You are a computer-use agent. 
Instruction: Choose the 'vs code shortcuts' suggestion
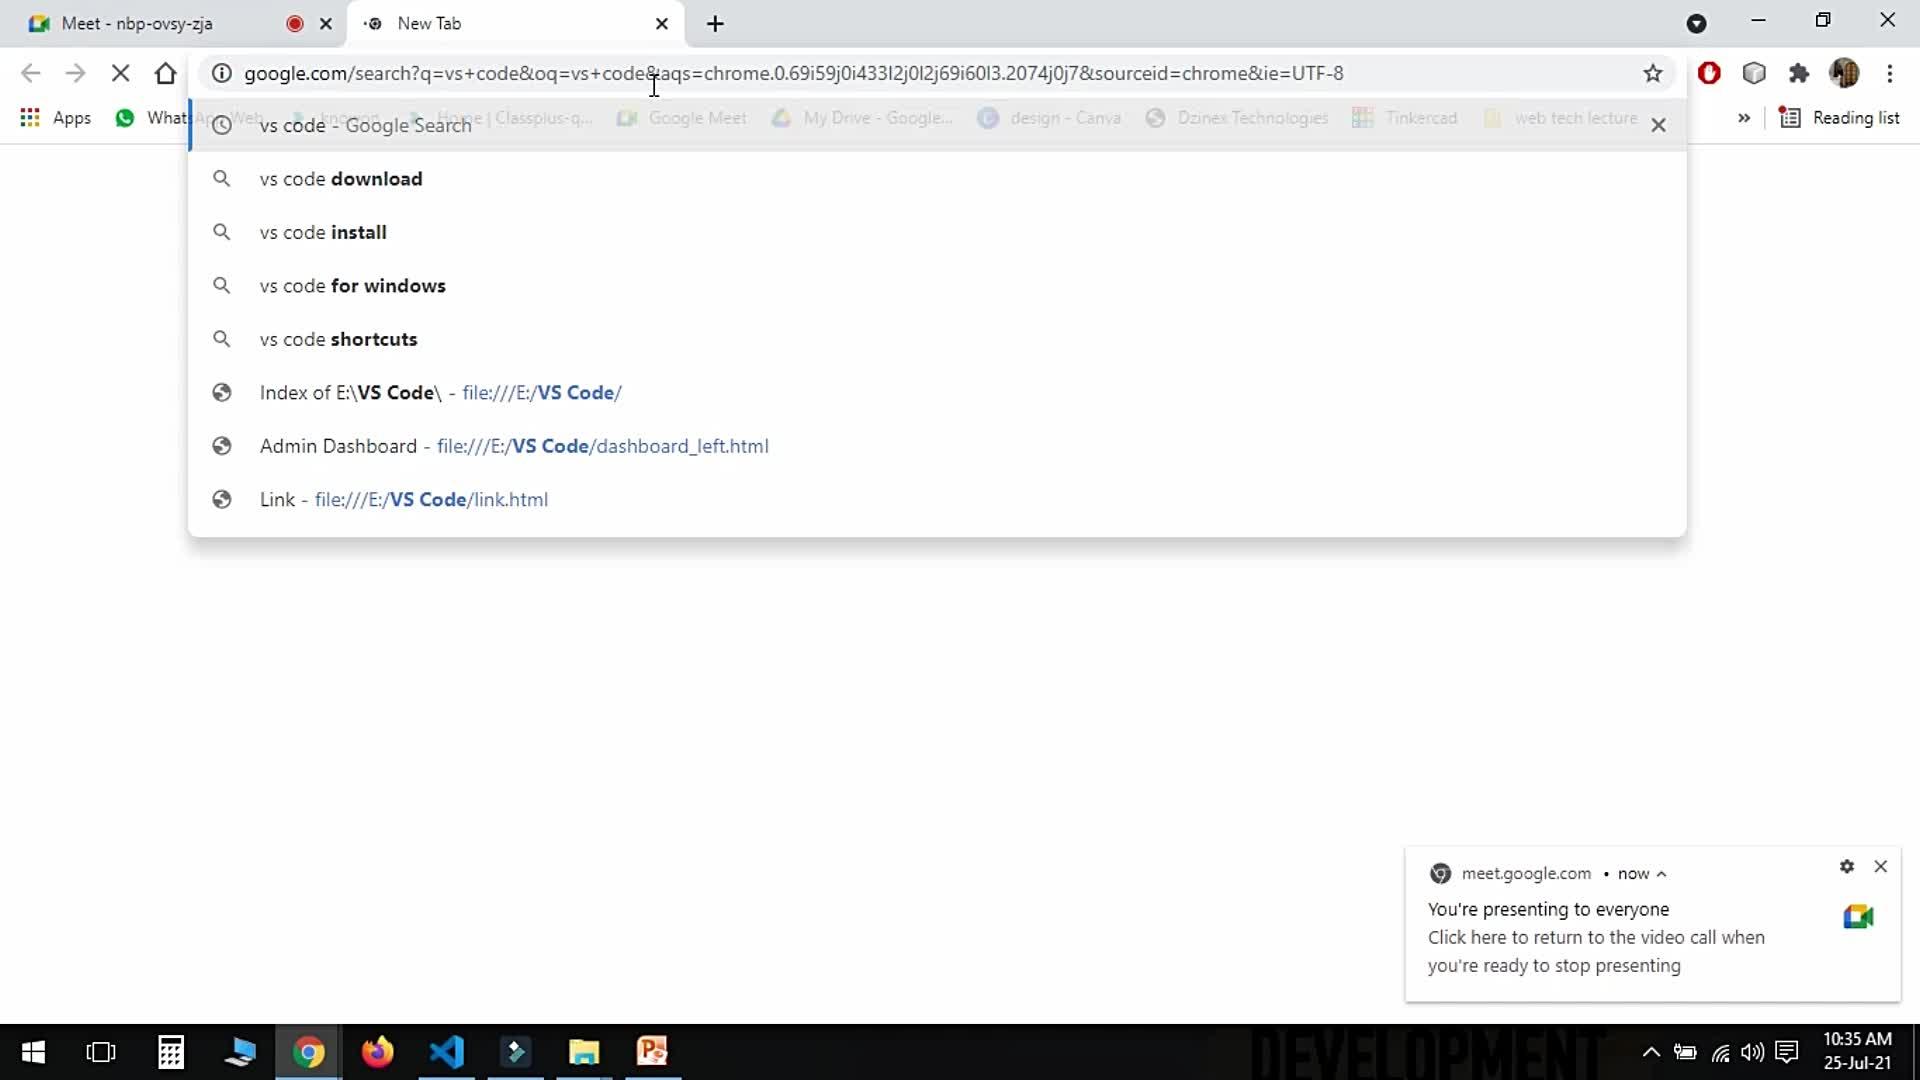(936, 339)
